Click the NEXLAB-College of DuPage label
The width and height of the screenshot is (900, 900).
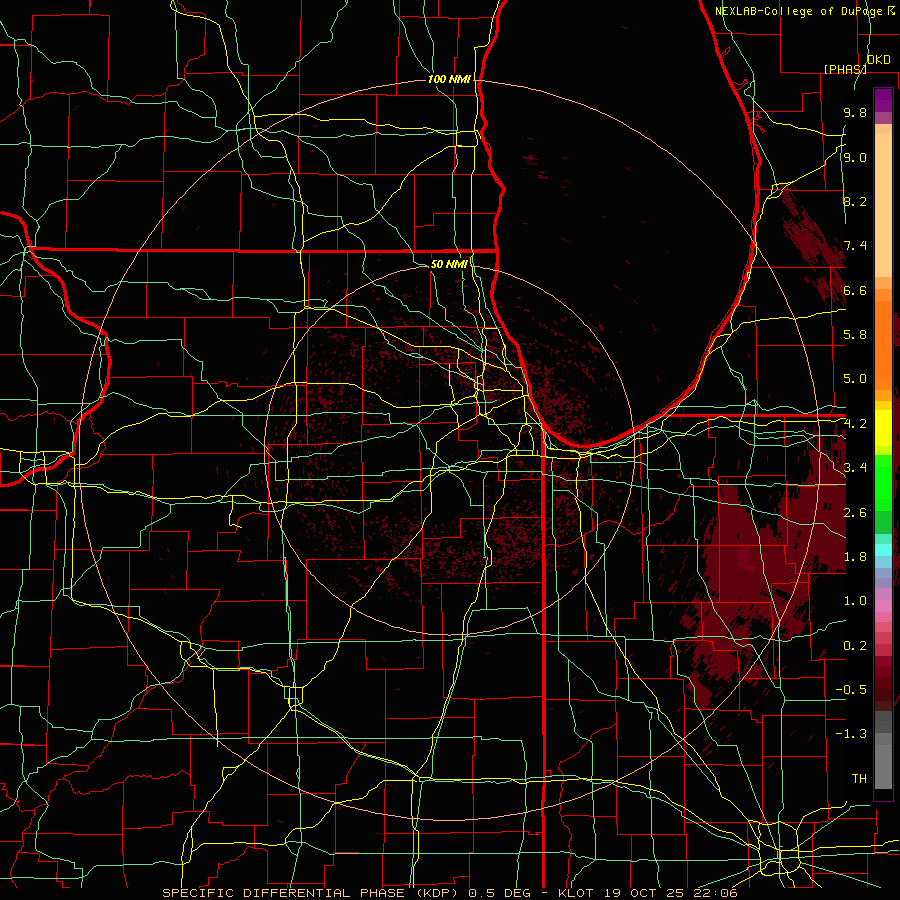[x=799, y=11]
